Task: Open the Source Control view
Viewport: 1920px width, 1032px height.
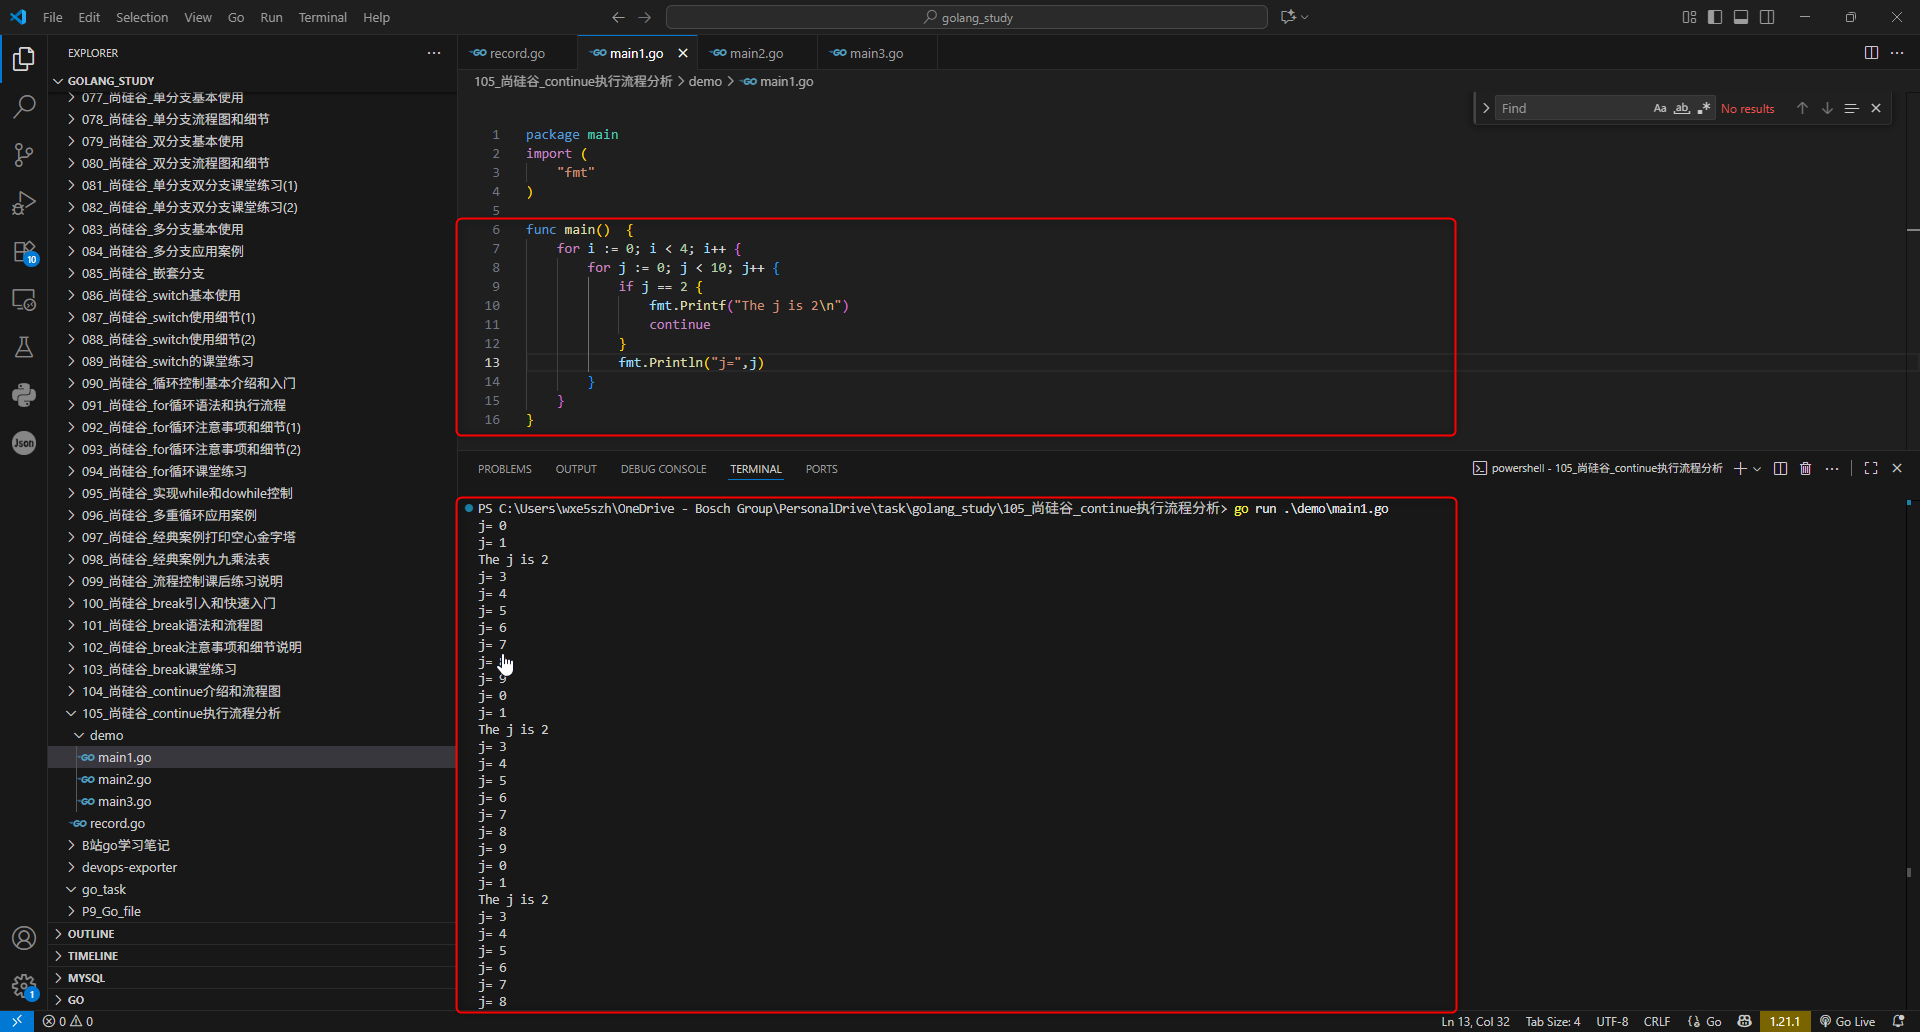Action: [x=24, y=154]
